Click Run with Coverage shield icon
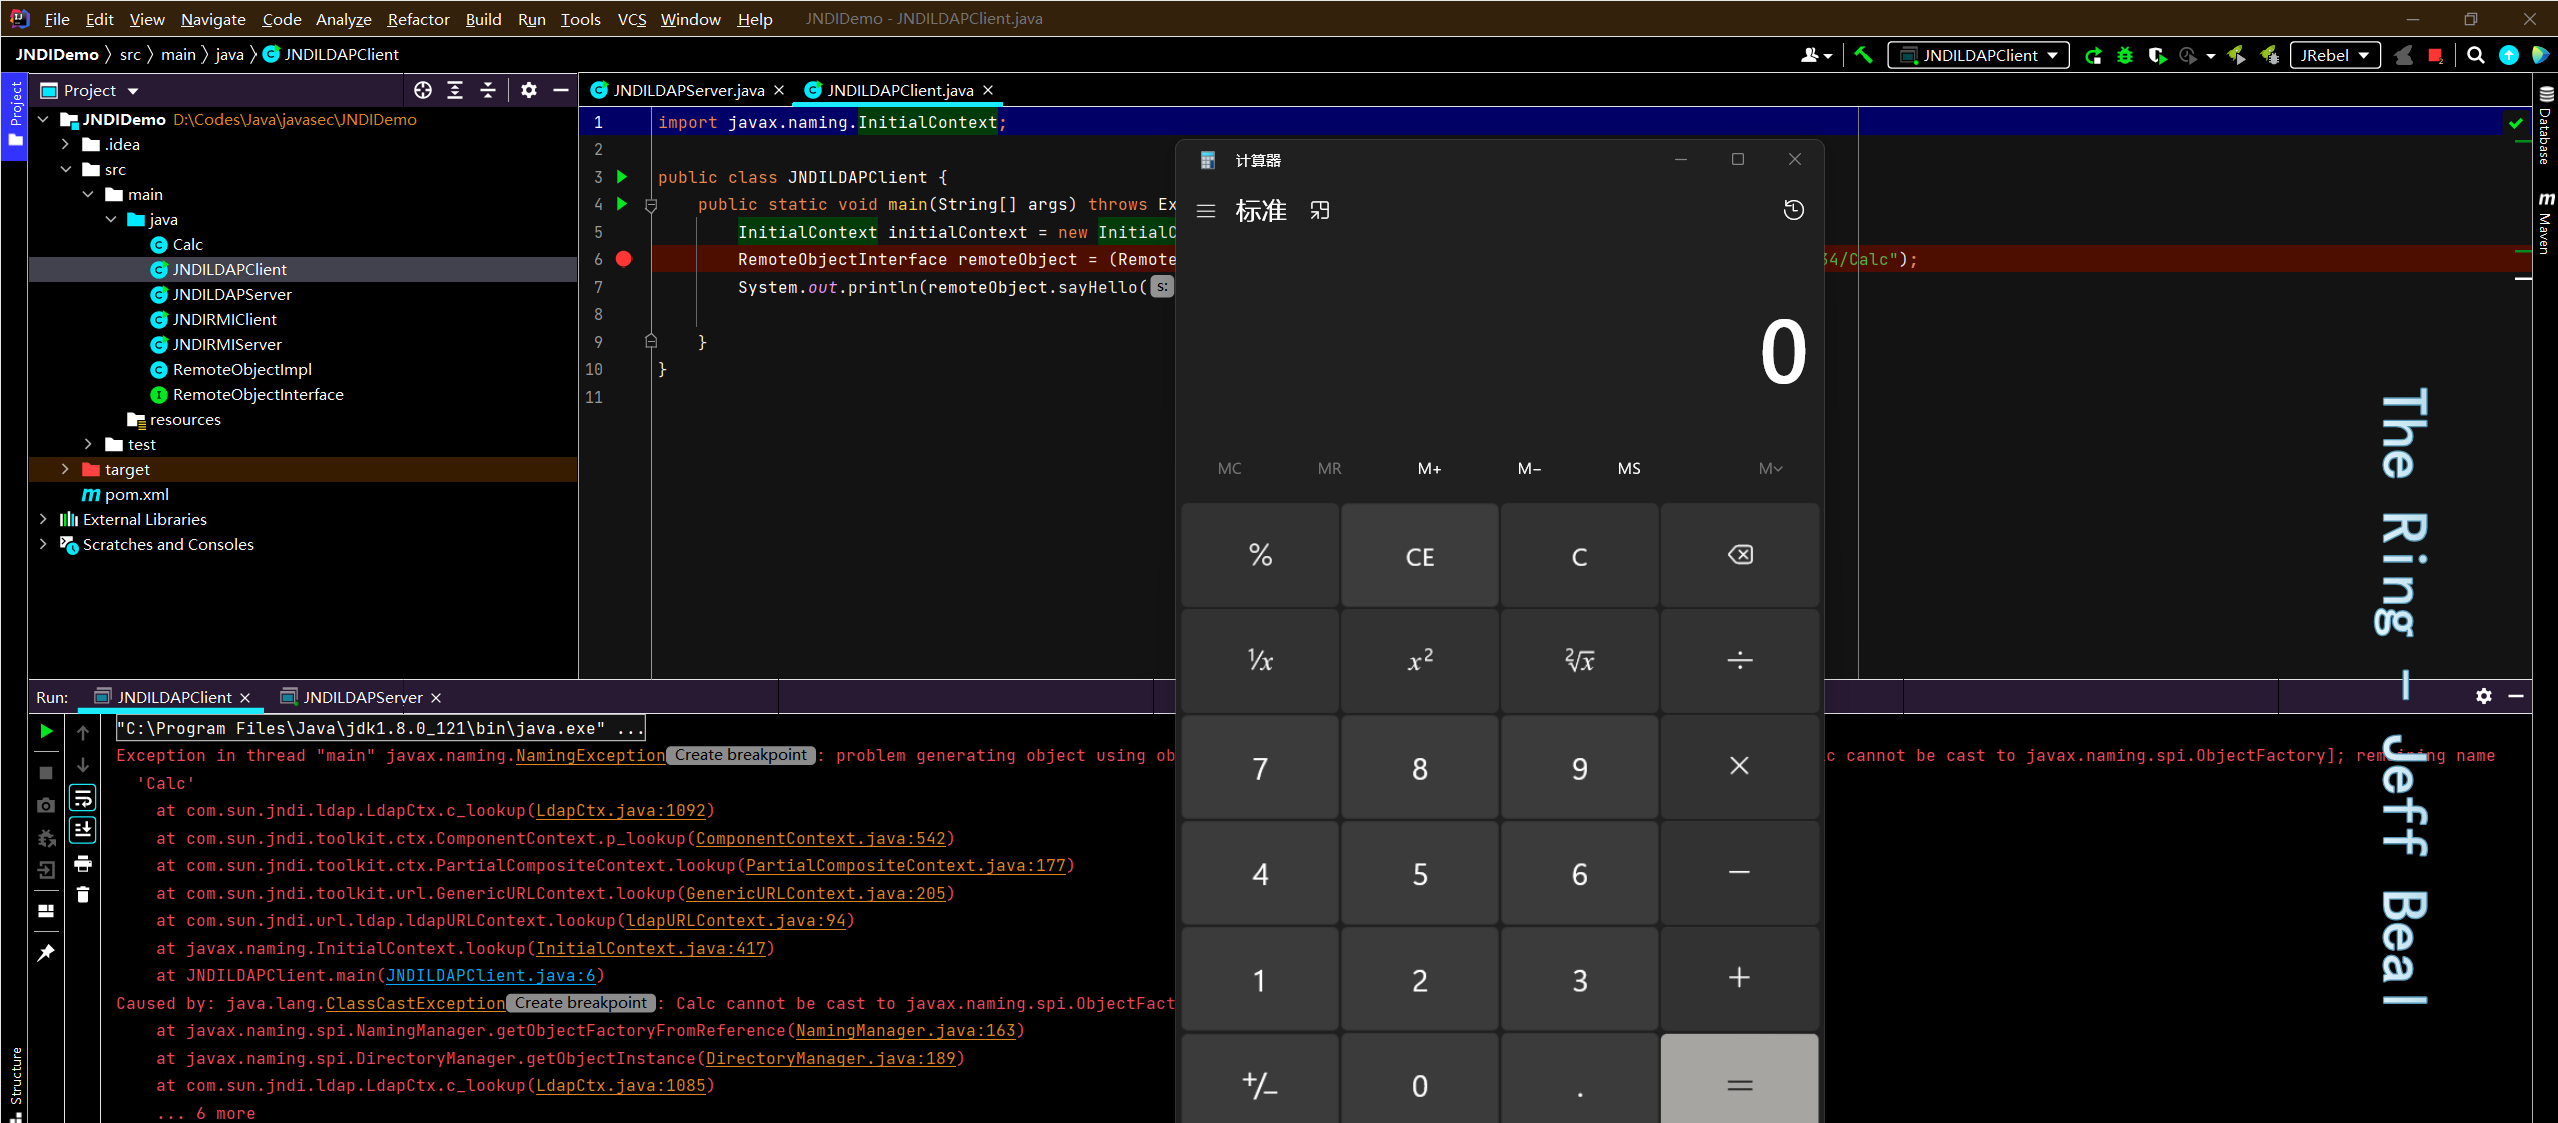This screenshot has height=1123, width=2558. click(x=2156, y=55)
